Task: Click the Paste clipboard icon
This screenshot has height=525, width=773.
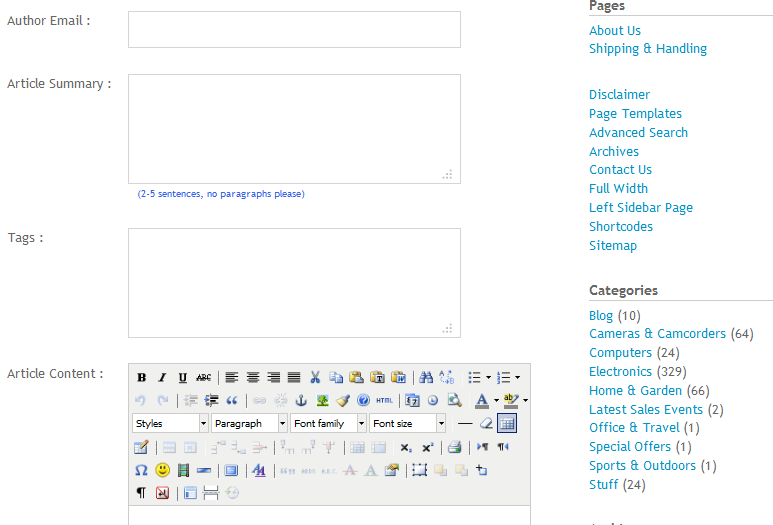Action: coord(356,378)
